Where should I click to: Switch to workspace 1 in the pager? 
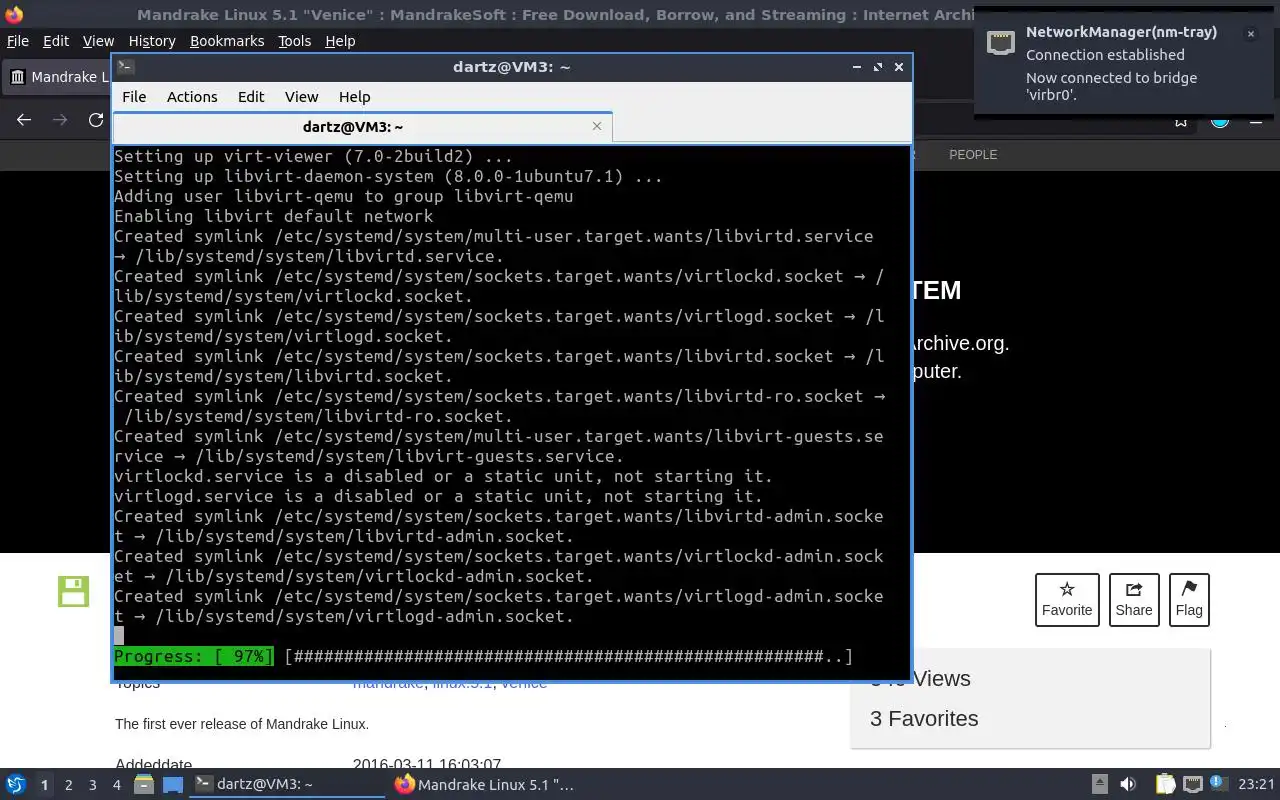[44, 785]
